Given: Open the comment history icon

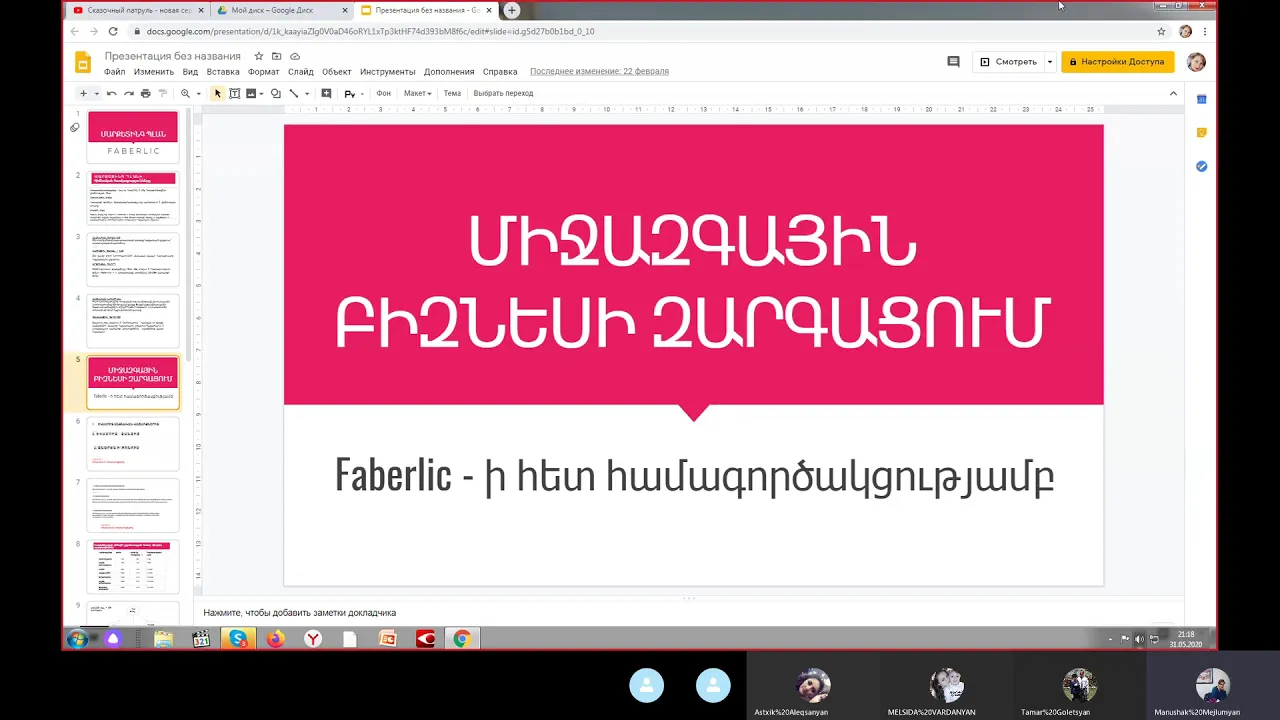Looking at the screenshot, I should [x=953, y=62].
